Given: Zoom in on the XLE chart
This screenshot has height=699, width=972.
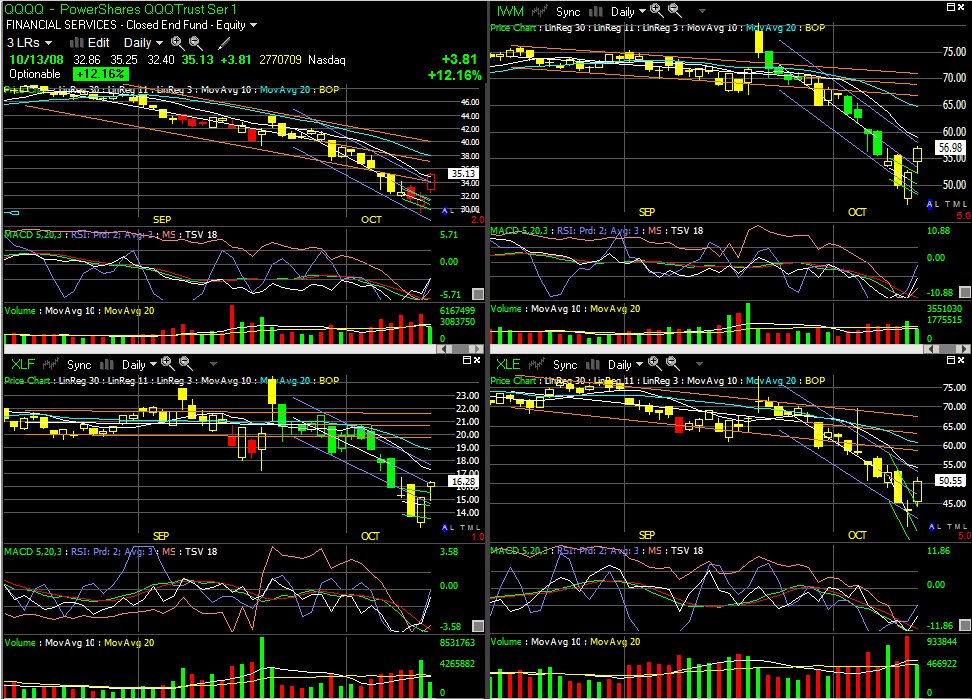Looking at the screenshot, I should click(x=655, y=364).
